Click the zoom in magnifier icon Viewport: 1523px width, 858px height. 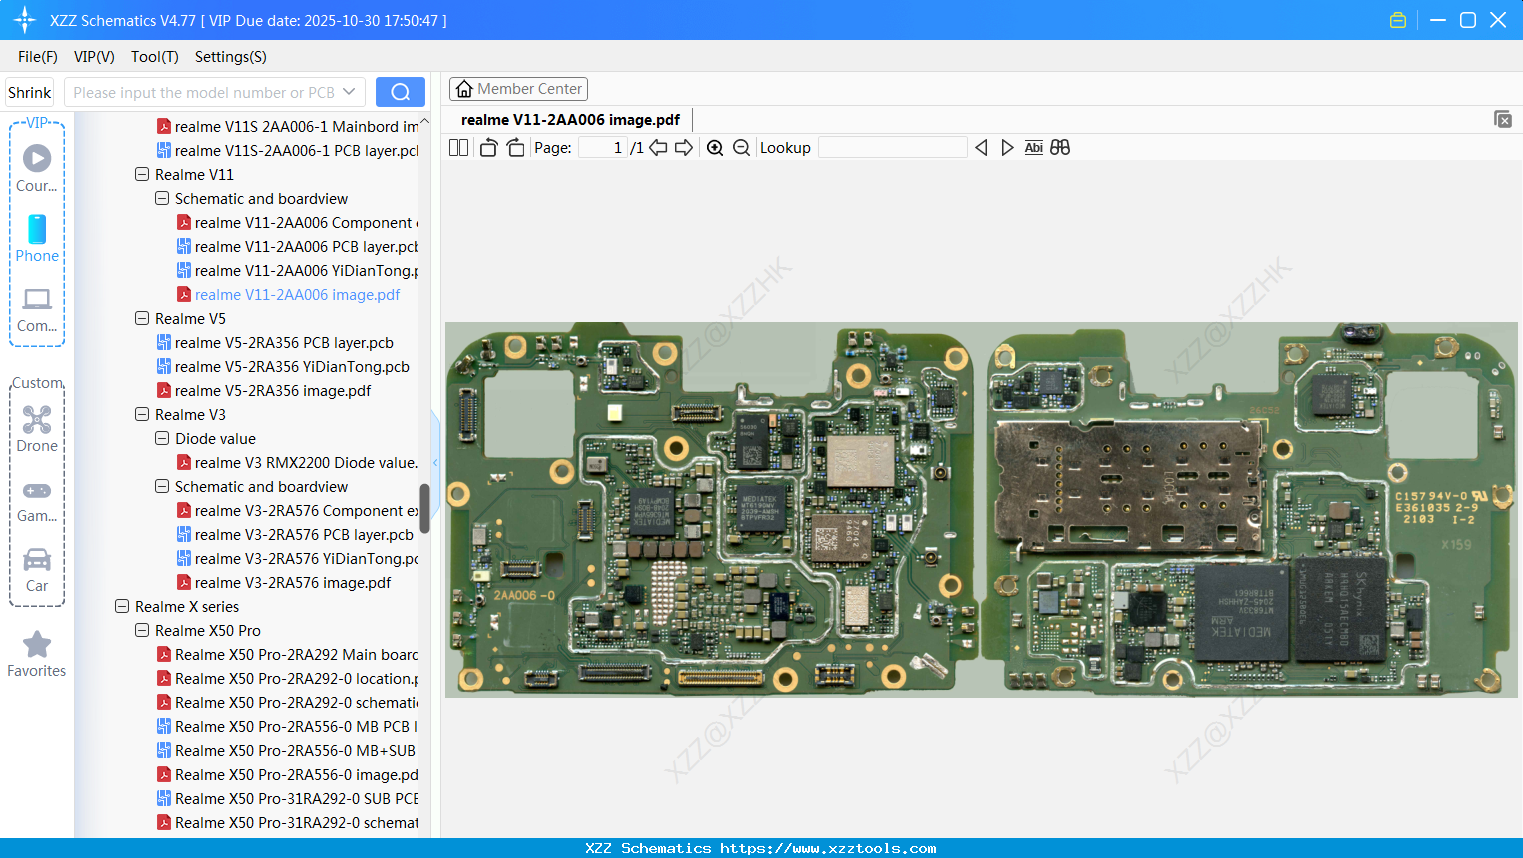(x=715, y=148)
